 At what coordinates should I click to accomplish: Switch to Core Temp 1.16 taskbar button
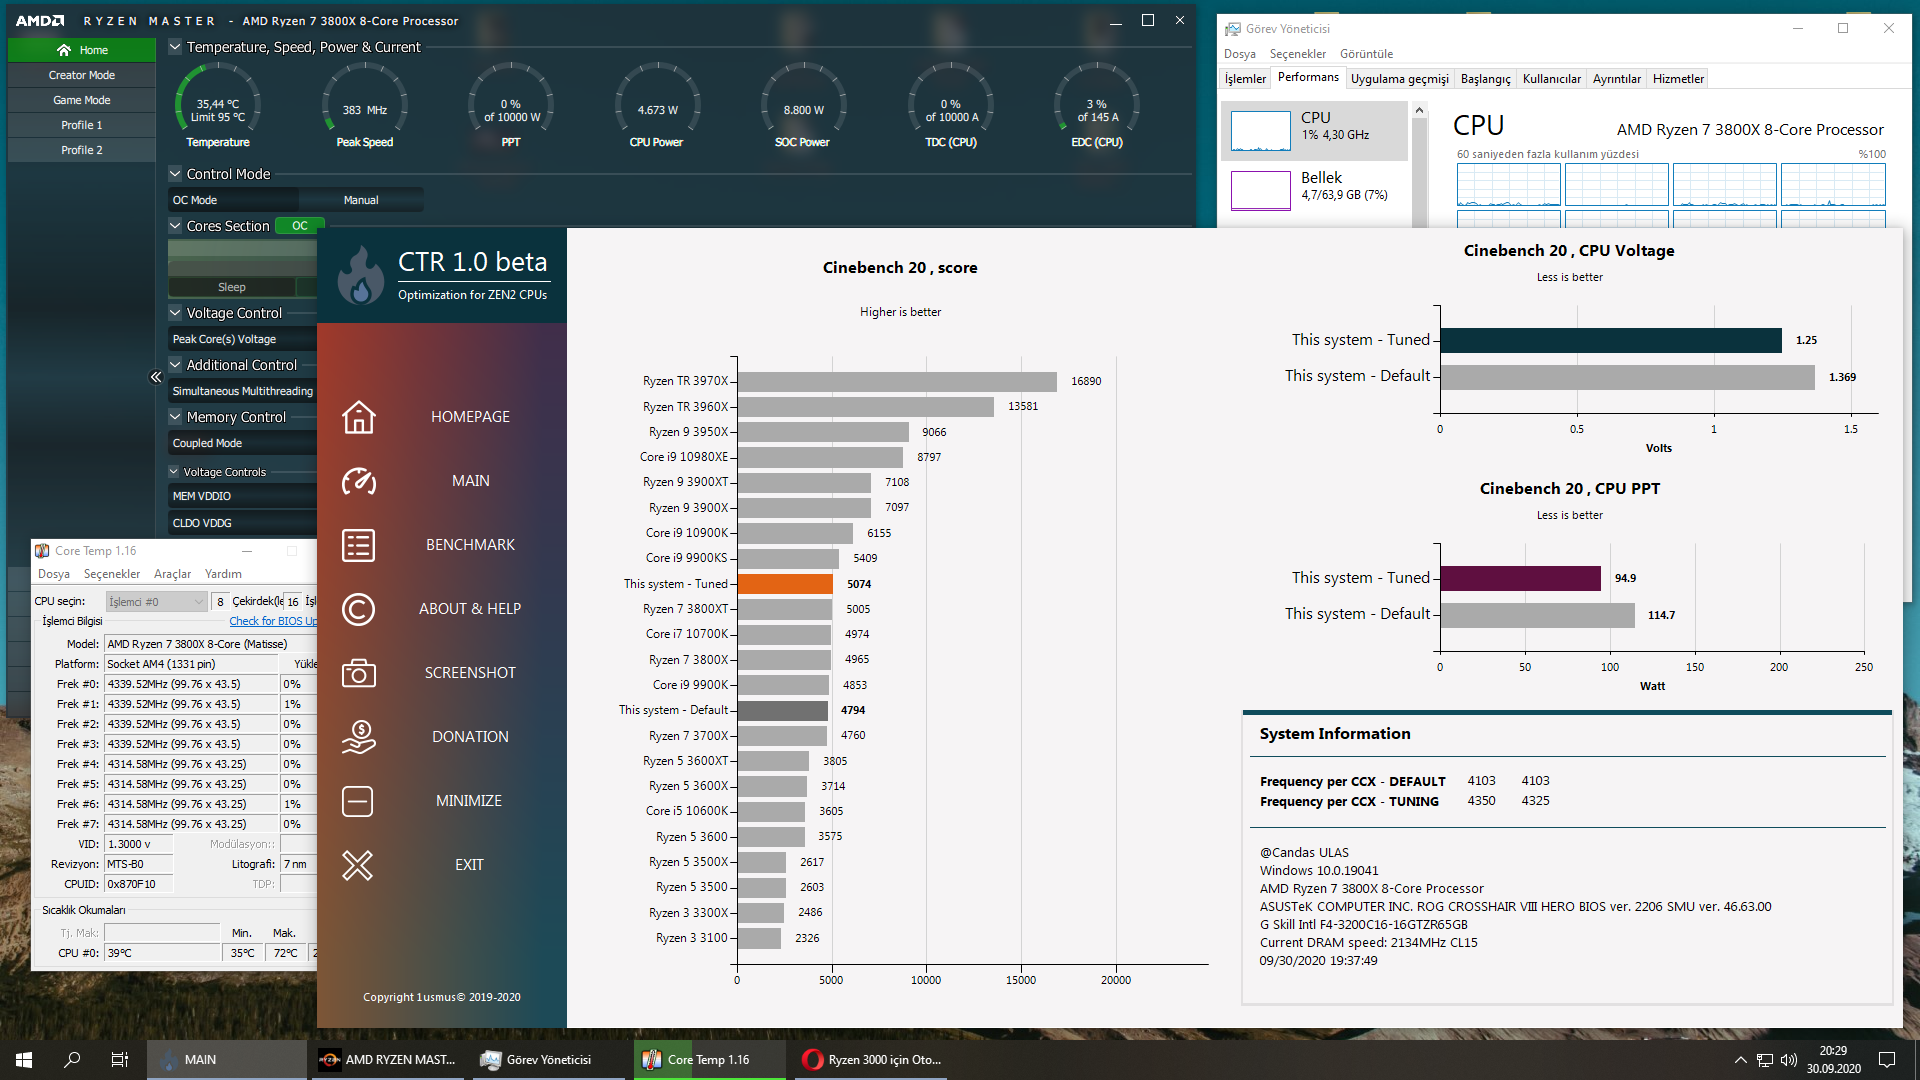708,1060
